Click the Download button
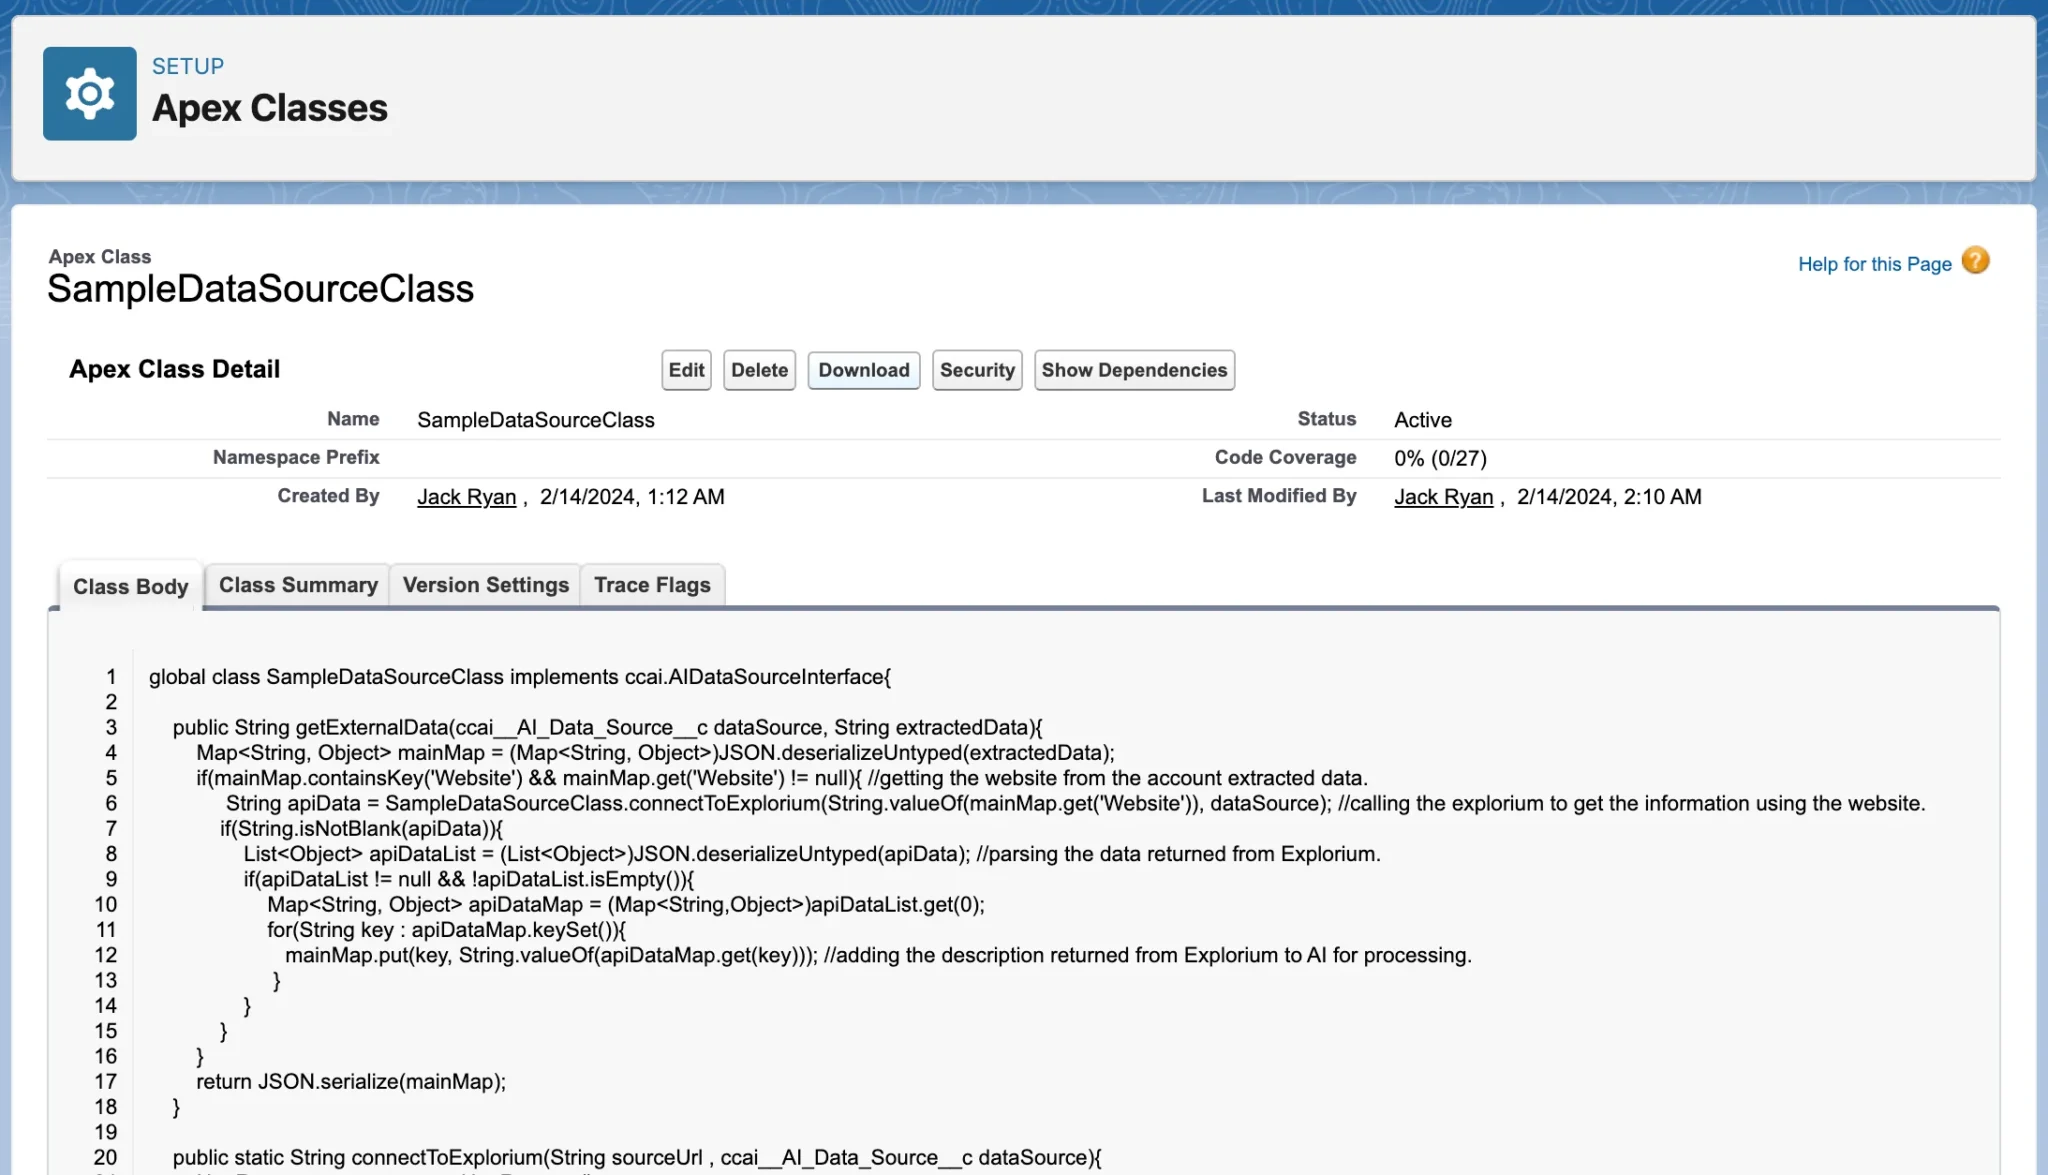Screen dimensions: 2048x1175 [863, 370]
